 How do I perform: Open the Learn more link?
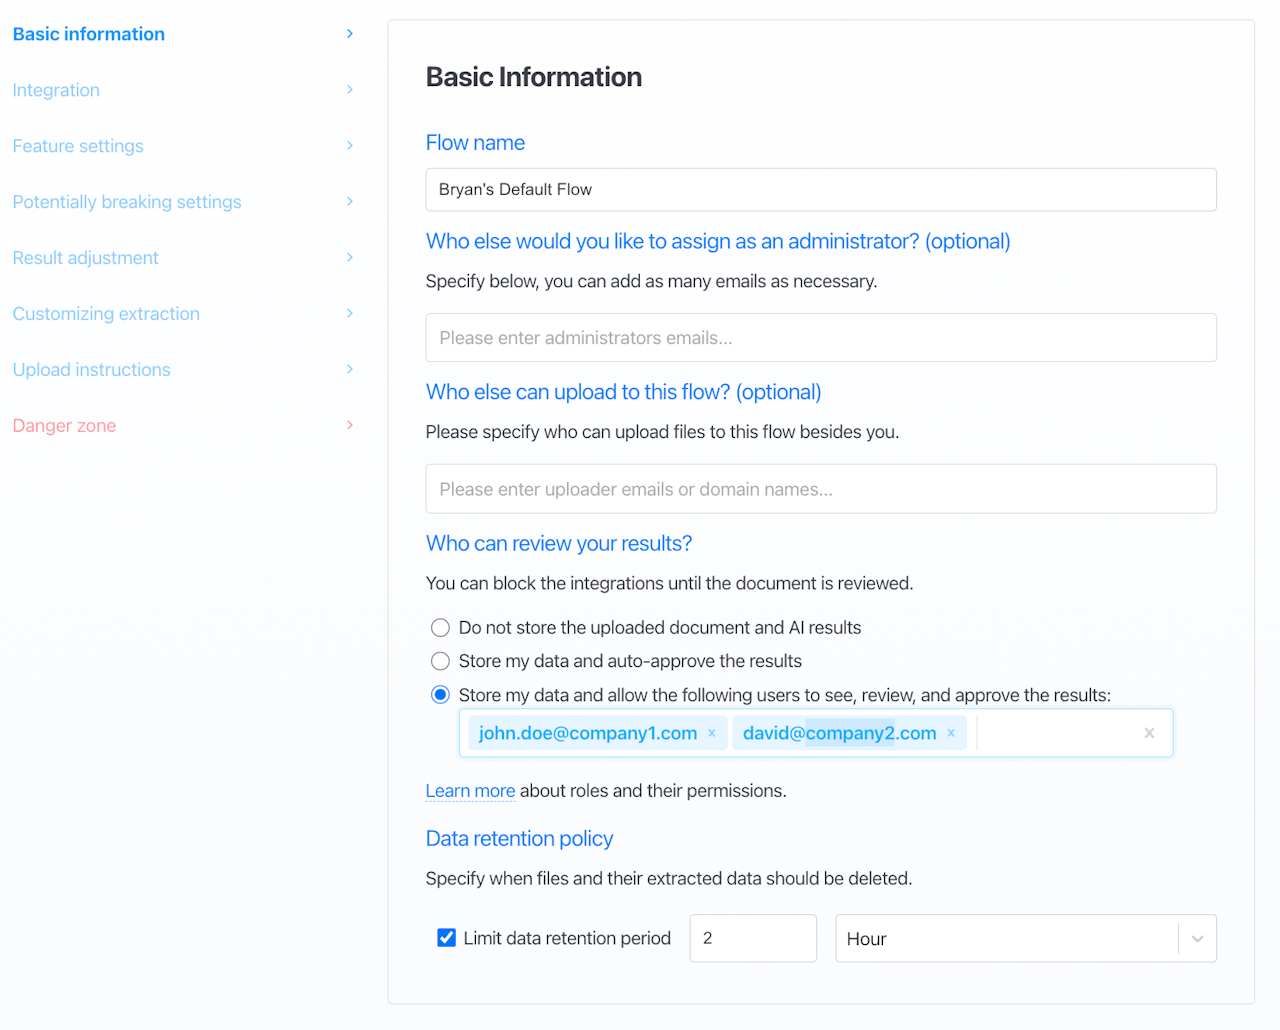(x=470, y=791)
